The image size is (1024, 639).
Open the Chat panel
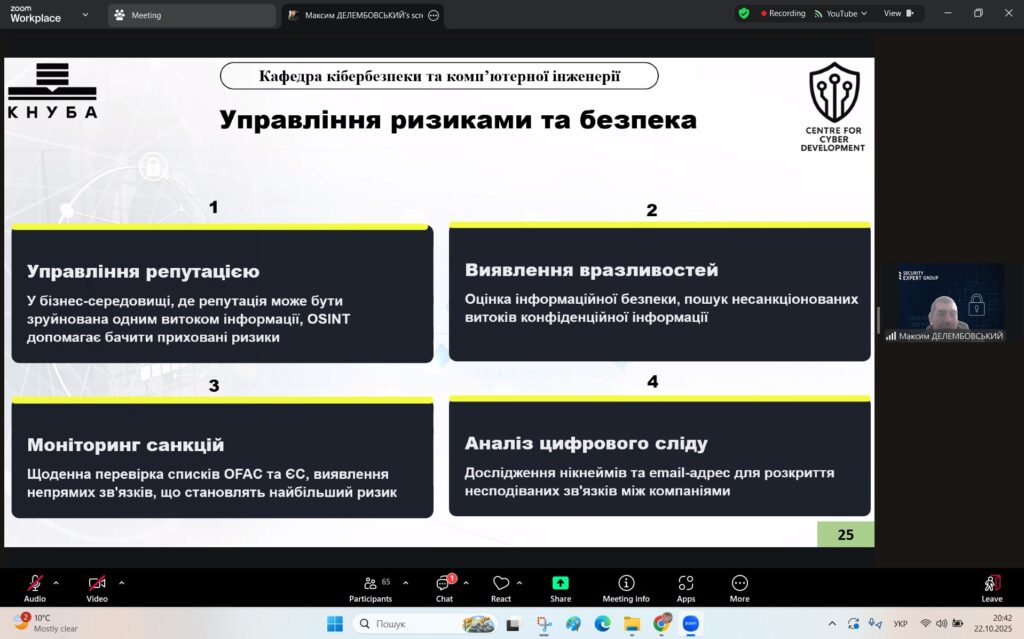[444, 587]
